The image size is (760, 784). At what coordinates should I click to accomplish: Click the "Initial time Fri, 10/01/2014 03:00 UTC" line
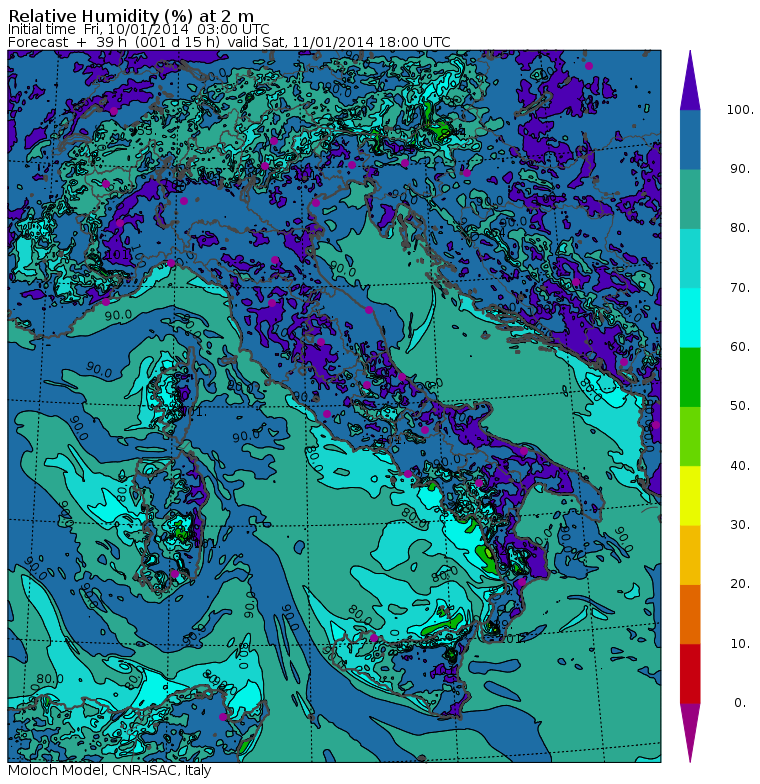click(138, 30)
